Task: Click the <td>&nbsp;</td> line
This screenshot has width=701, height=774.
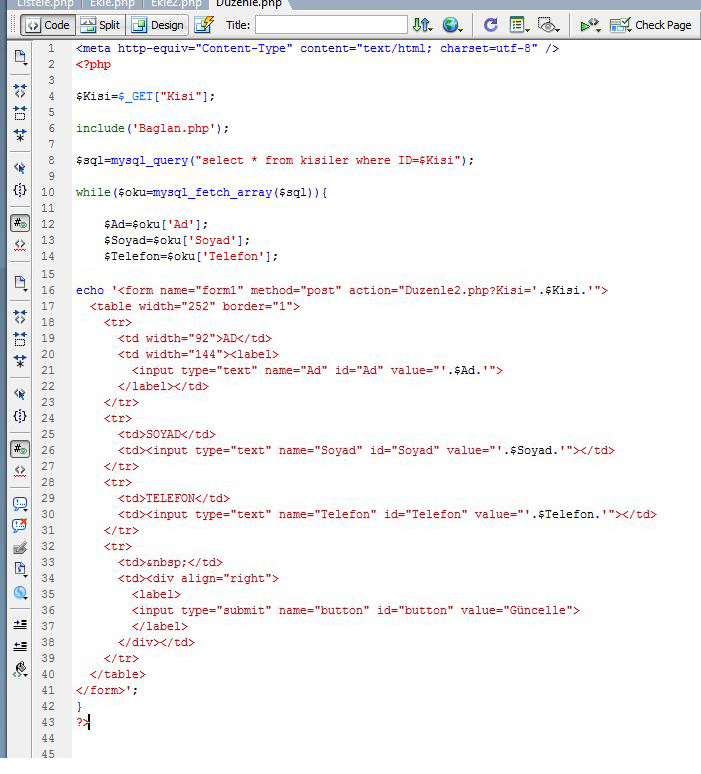Action: point(170,563)
